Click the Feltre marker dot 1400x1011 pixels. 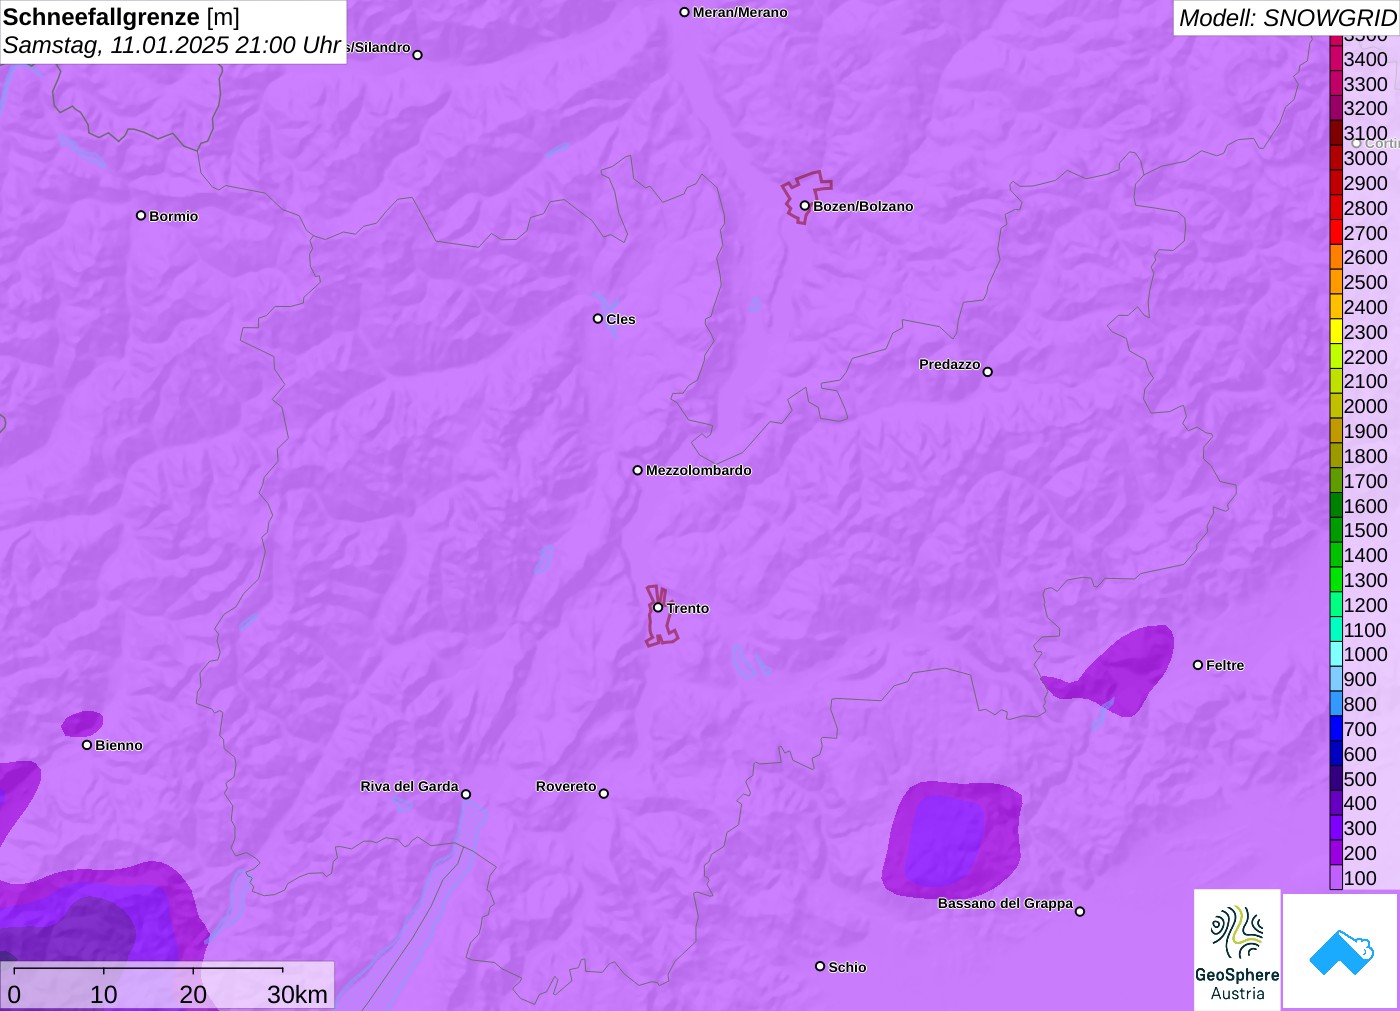(x=1198, y=665)
